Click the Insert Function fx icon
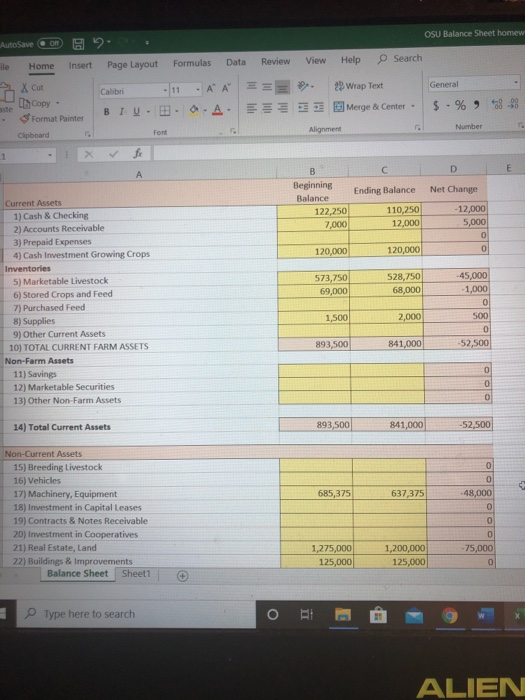The width and height of the screenshot is (525, 700). pos(138,153)
